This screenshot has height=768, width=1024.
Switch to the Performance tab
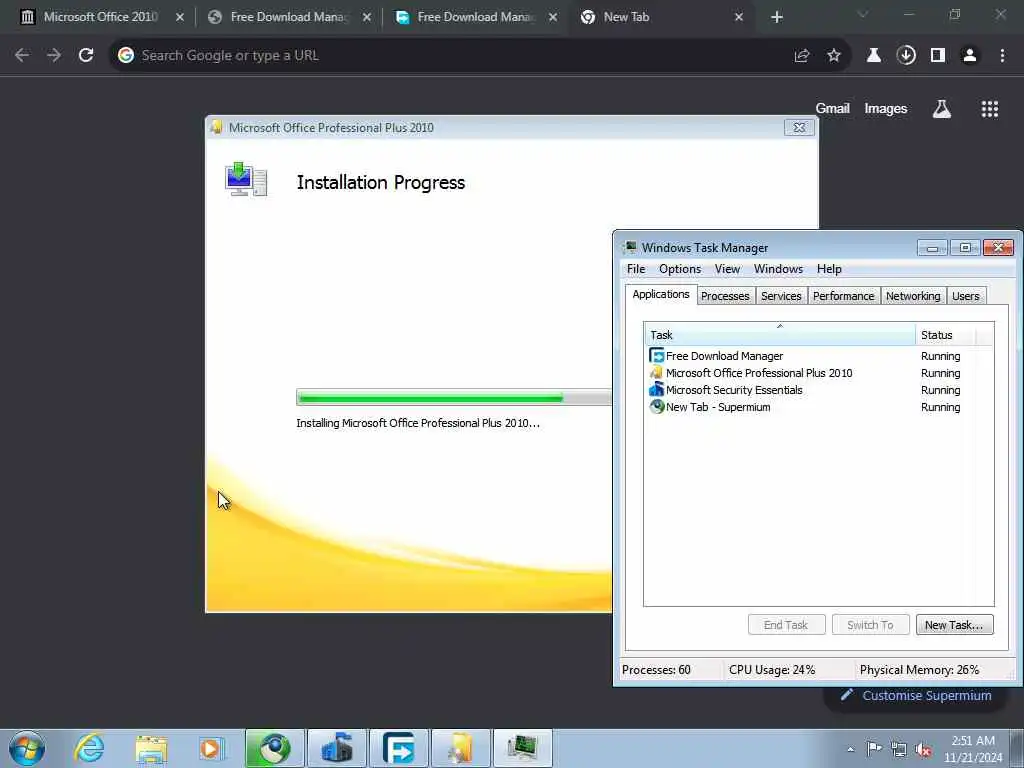point(843,296)
